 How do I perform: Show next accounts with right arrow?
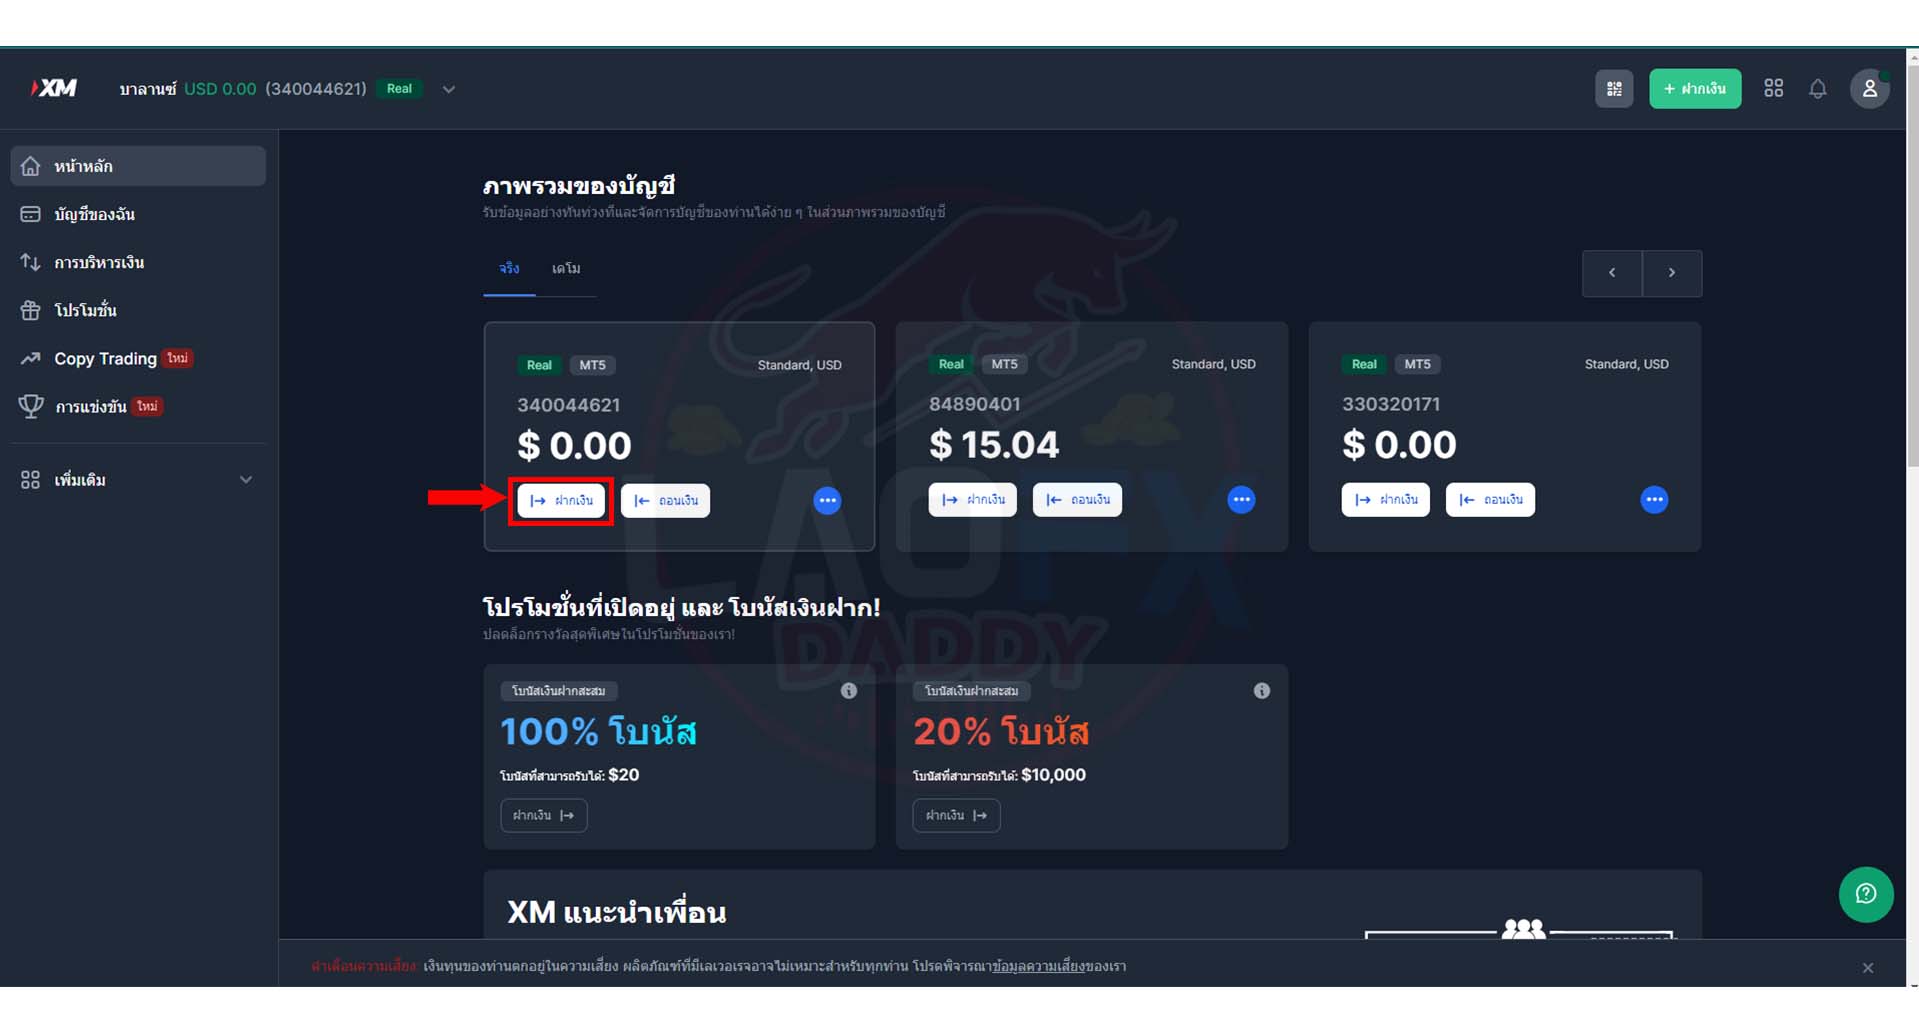1672,273
